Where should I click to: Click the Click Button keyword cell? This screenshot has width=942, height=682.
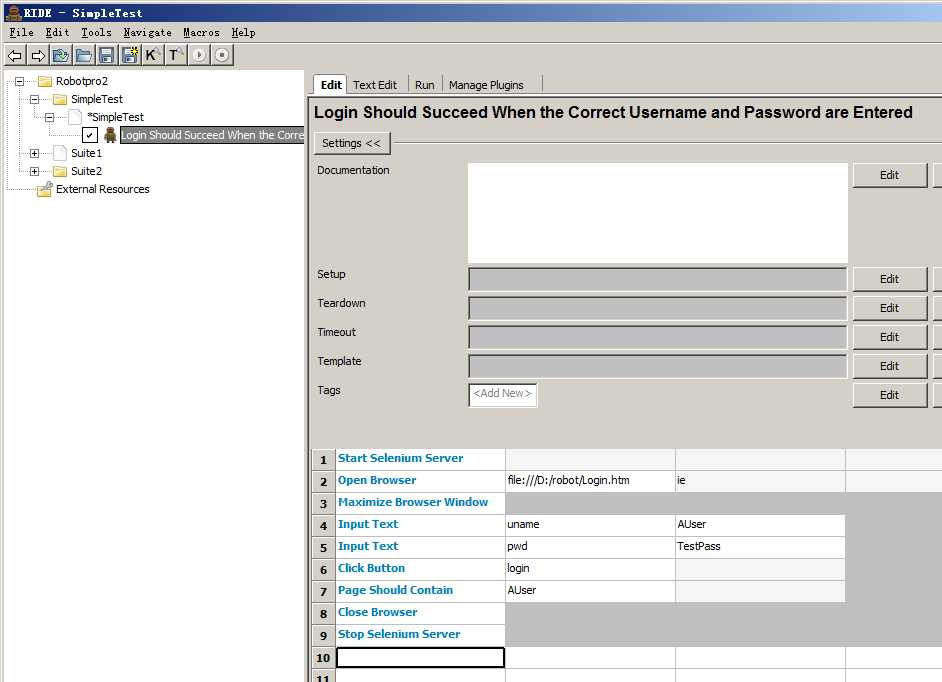coord(421,569)
